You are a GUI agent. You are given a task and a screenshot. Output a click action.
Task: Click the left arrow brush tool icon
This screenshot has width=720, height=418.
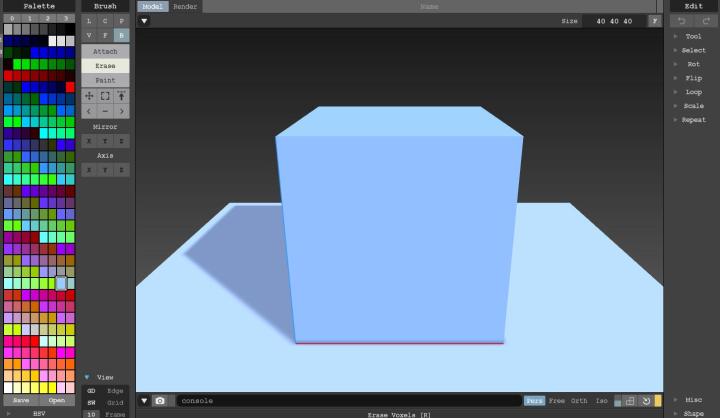click(x=89, y=111)
